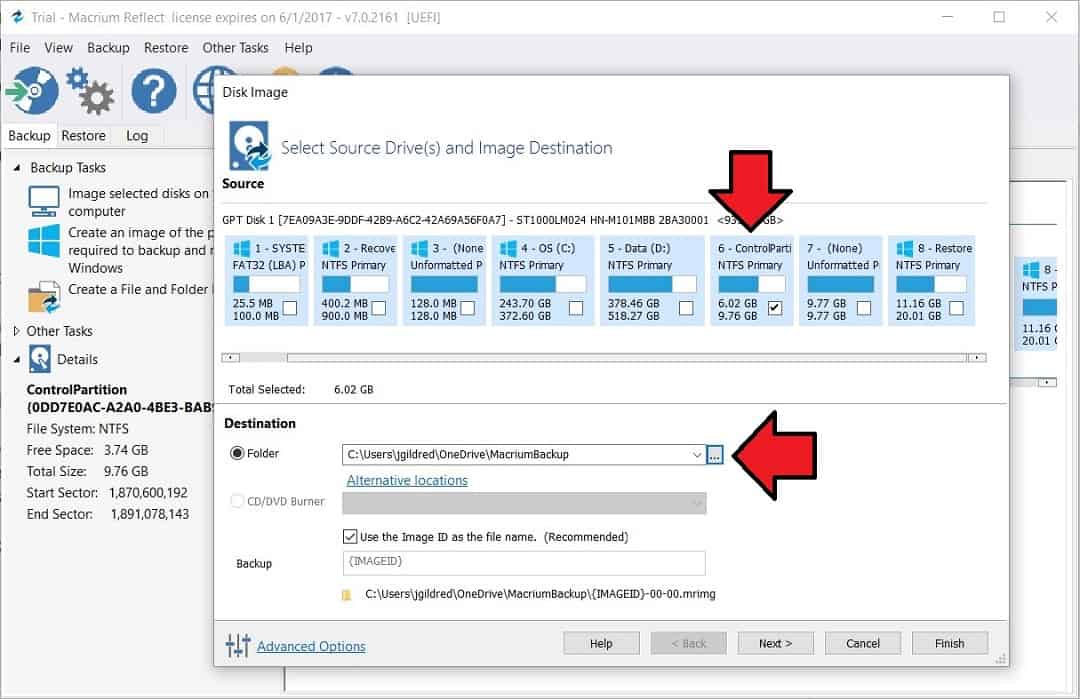Open the Restore menu
Viewport: 1080px width, 699px height.
click(x=166, y=48)
